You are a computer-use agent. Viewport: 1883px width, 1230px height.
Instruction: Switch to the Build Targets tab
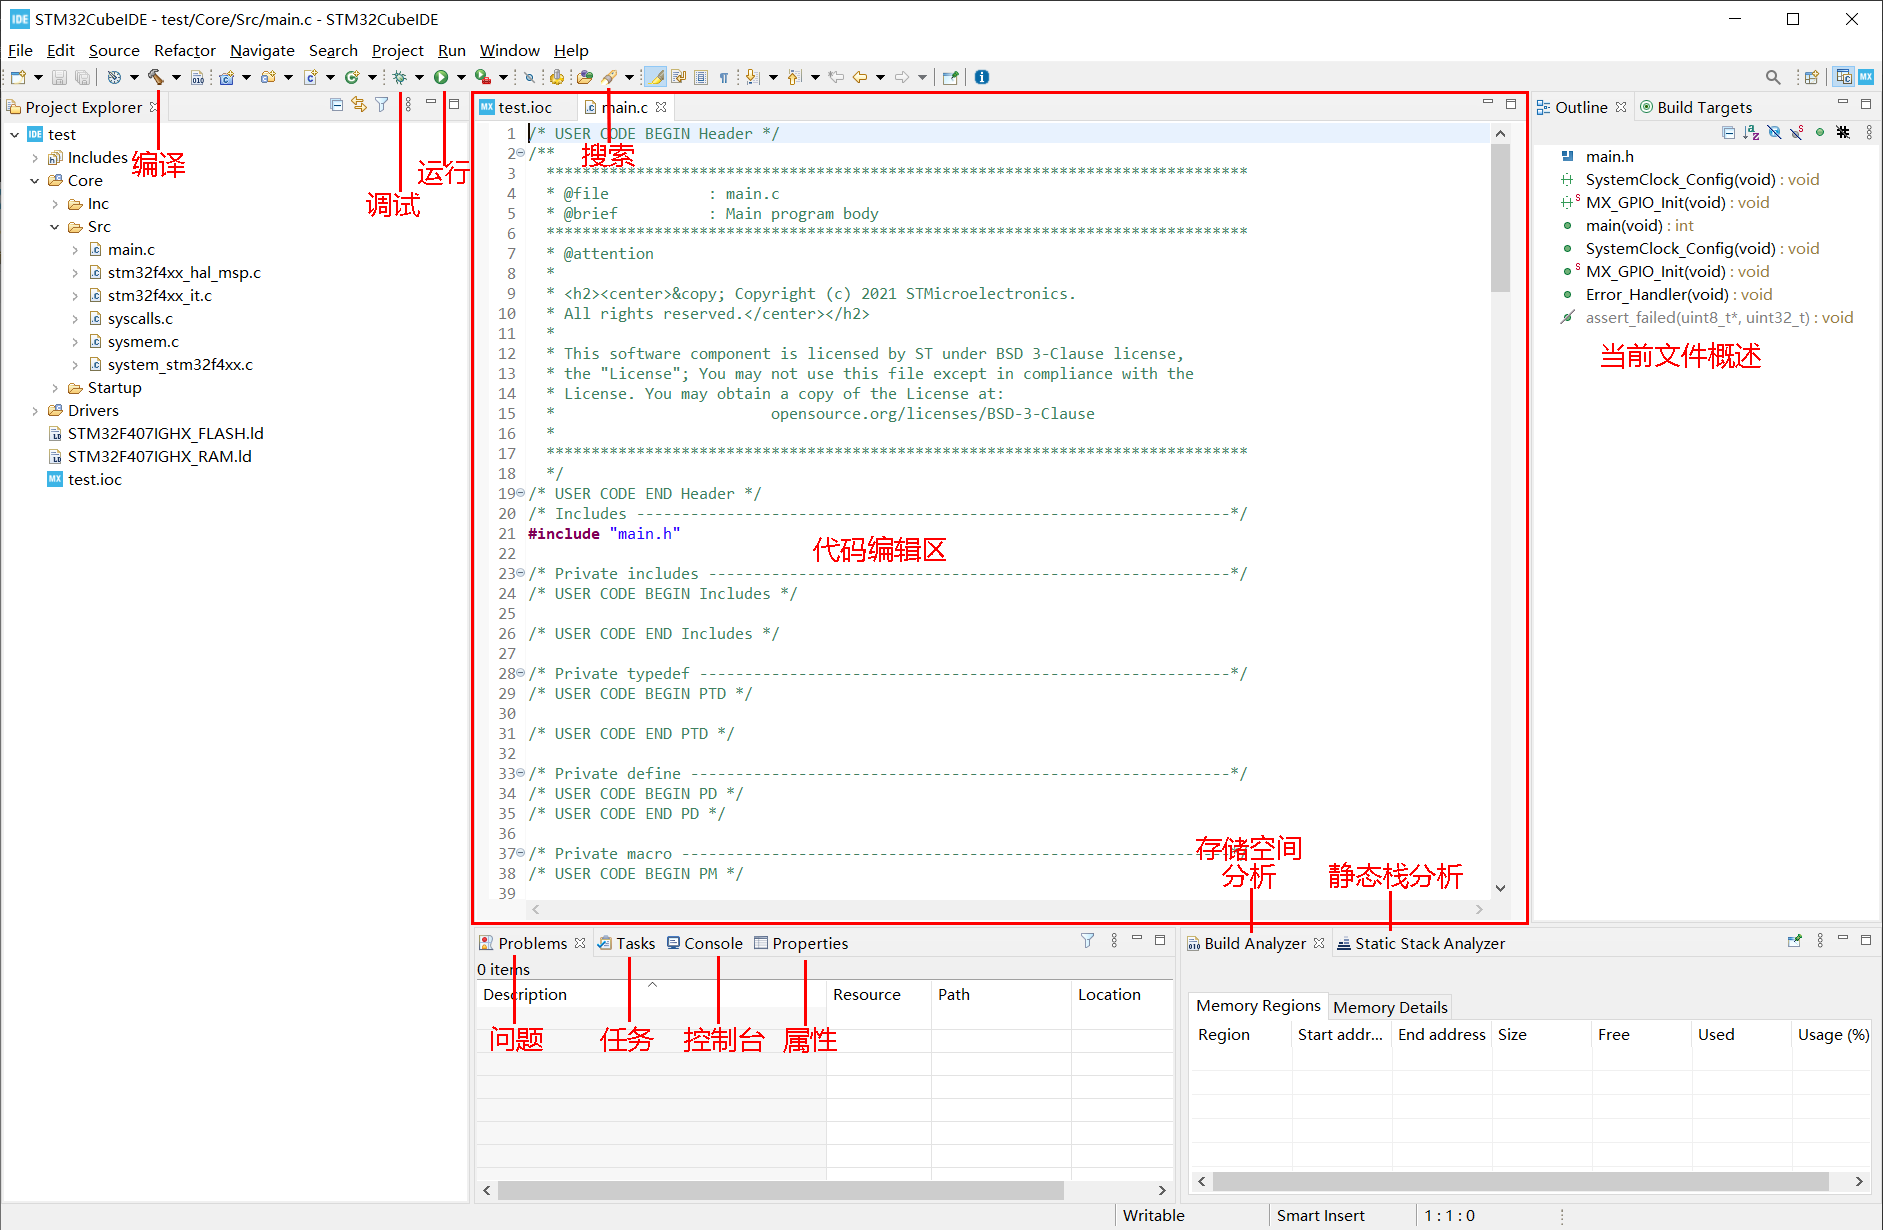click(x=1695, y=107)
